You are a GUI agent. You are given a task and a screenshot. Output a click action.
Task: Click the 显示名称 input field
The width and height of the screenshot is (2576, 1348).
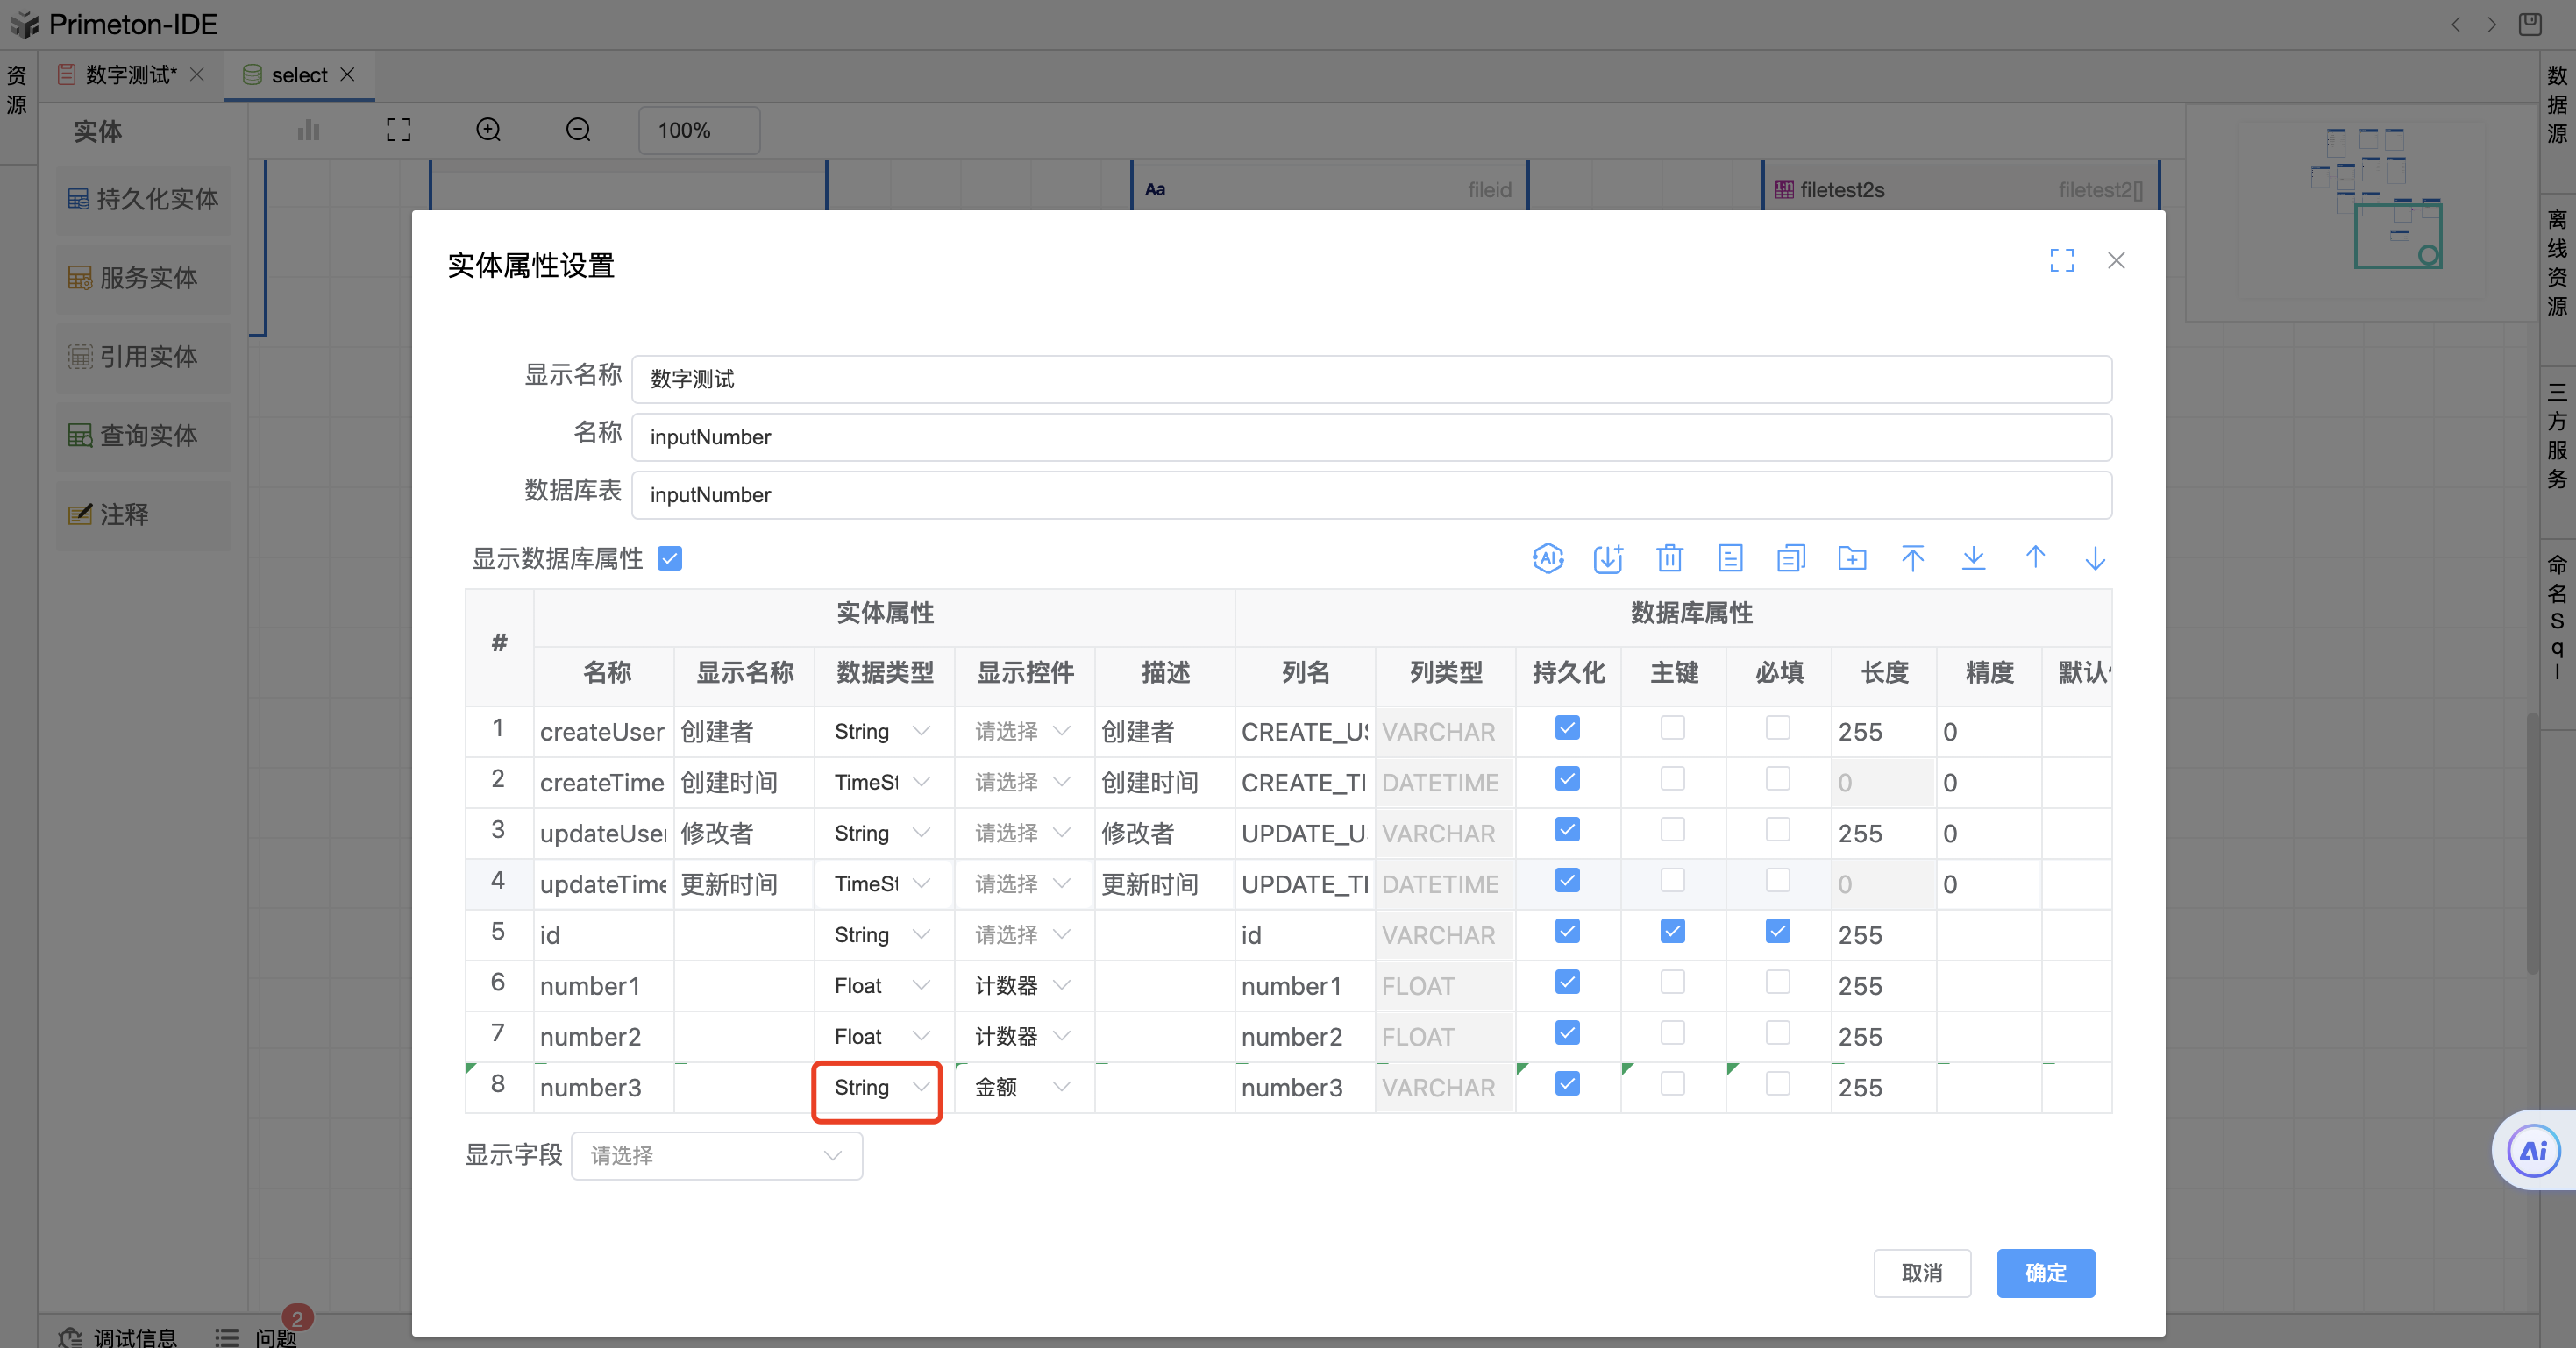coord(1370,379)
